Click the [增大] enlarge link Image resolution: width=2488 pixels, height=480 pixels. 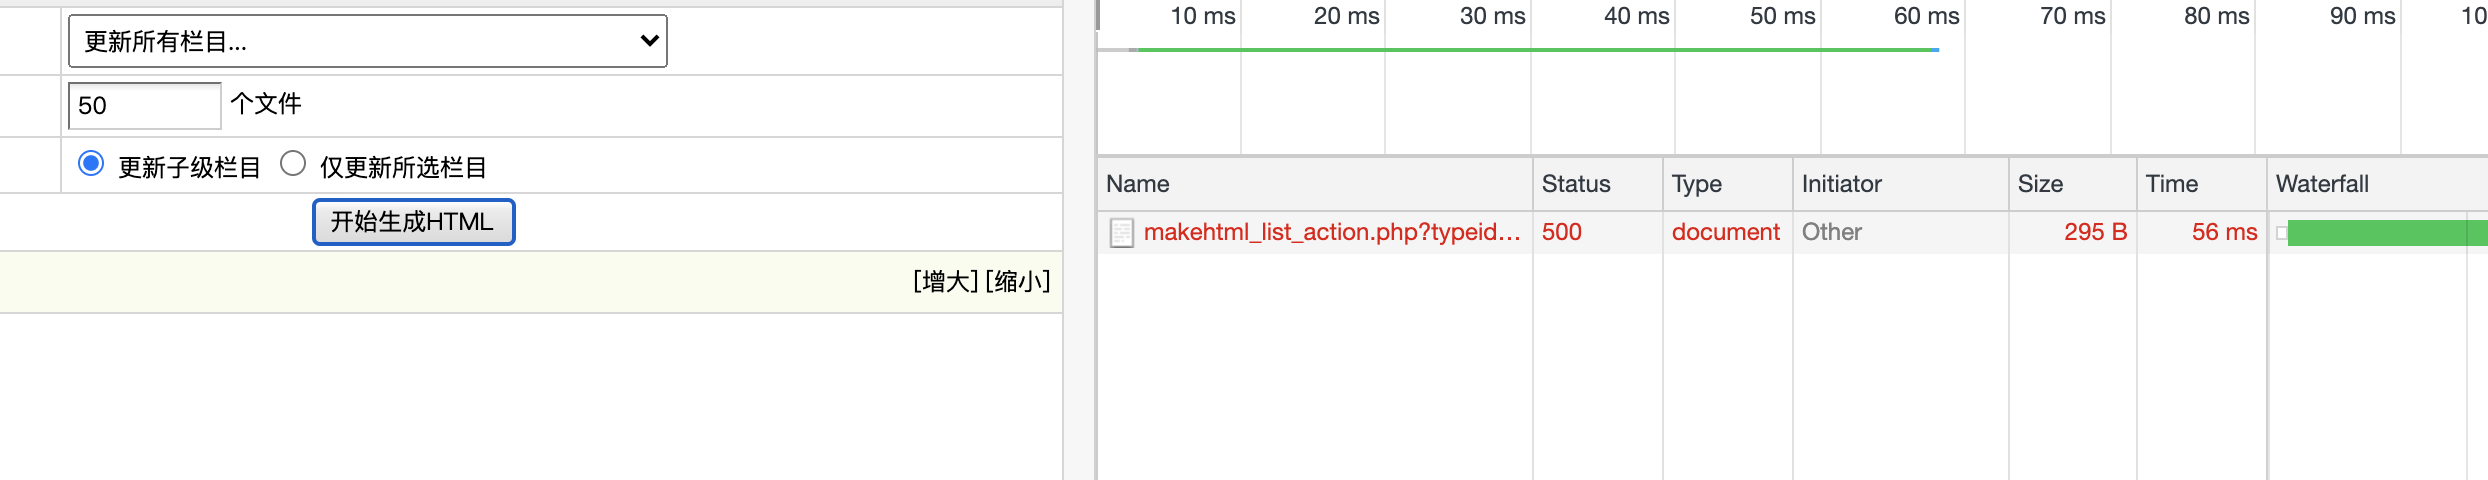click(945, 281)
